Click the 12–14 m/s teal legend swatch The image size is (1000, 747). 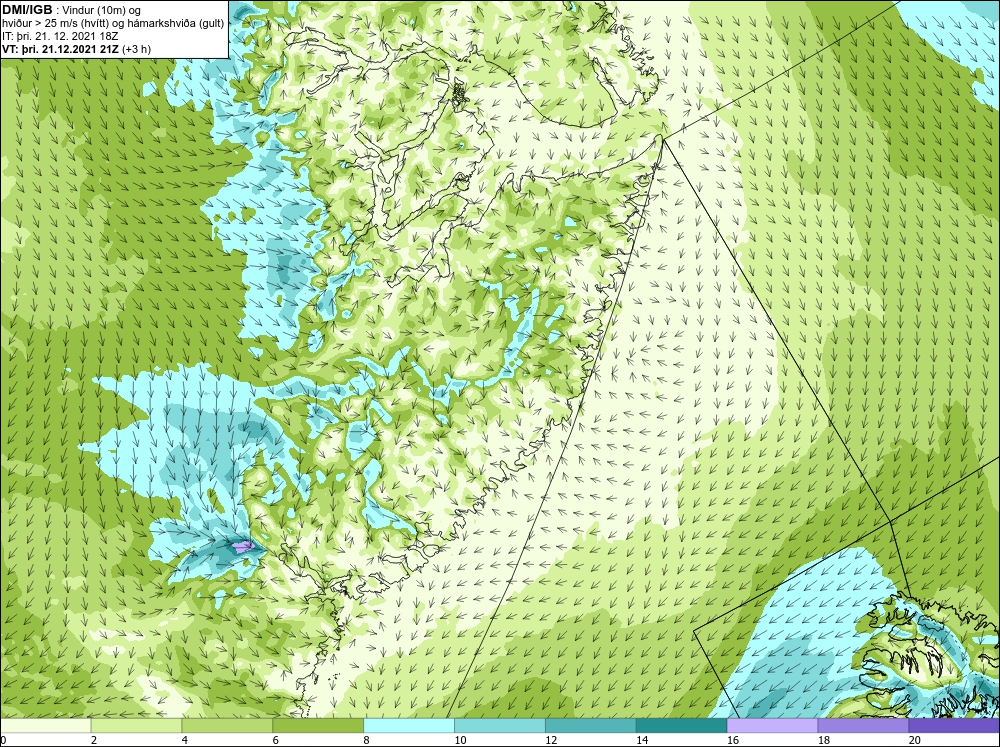[x=591, y=726]
